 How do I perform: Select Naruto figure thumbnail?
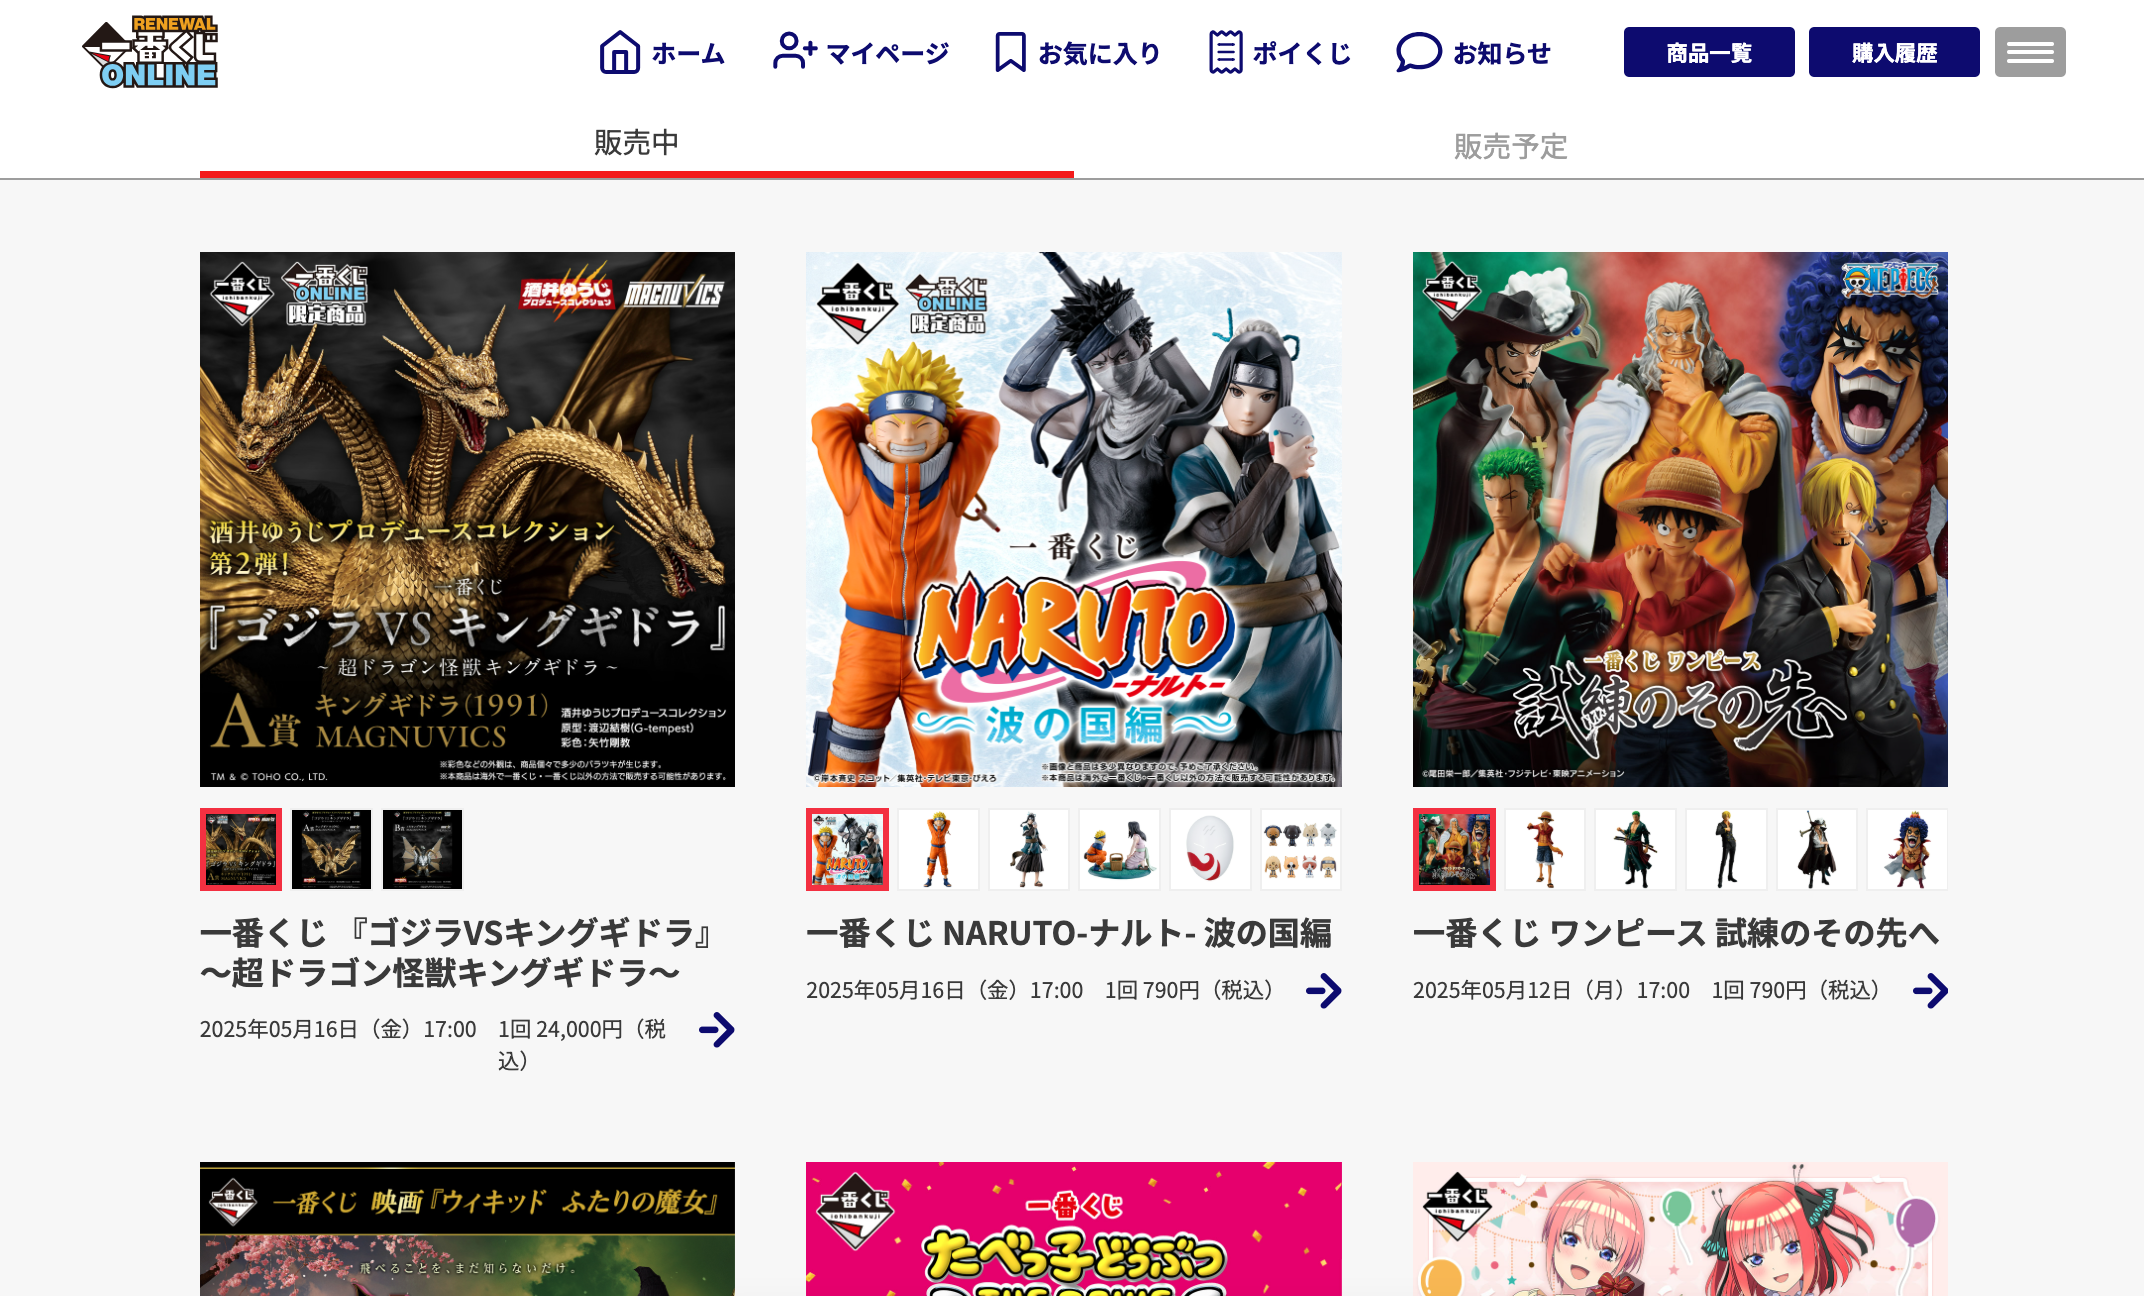[938, 849]
